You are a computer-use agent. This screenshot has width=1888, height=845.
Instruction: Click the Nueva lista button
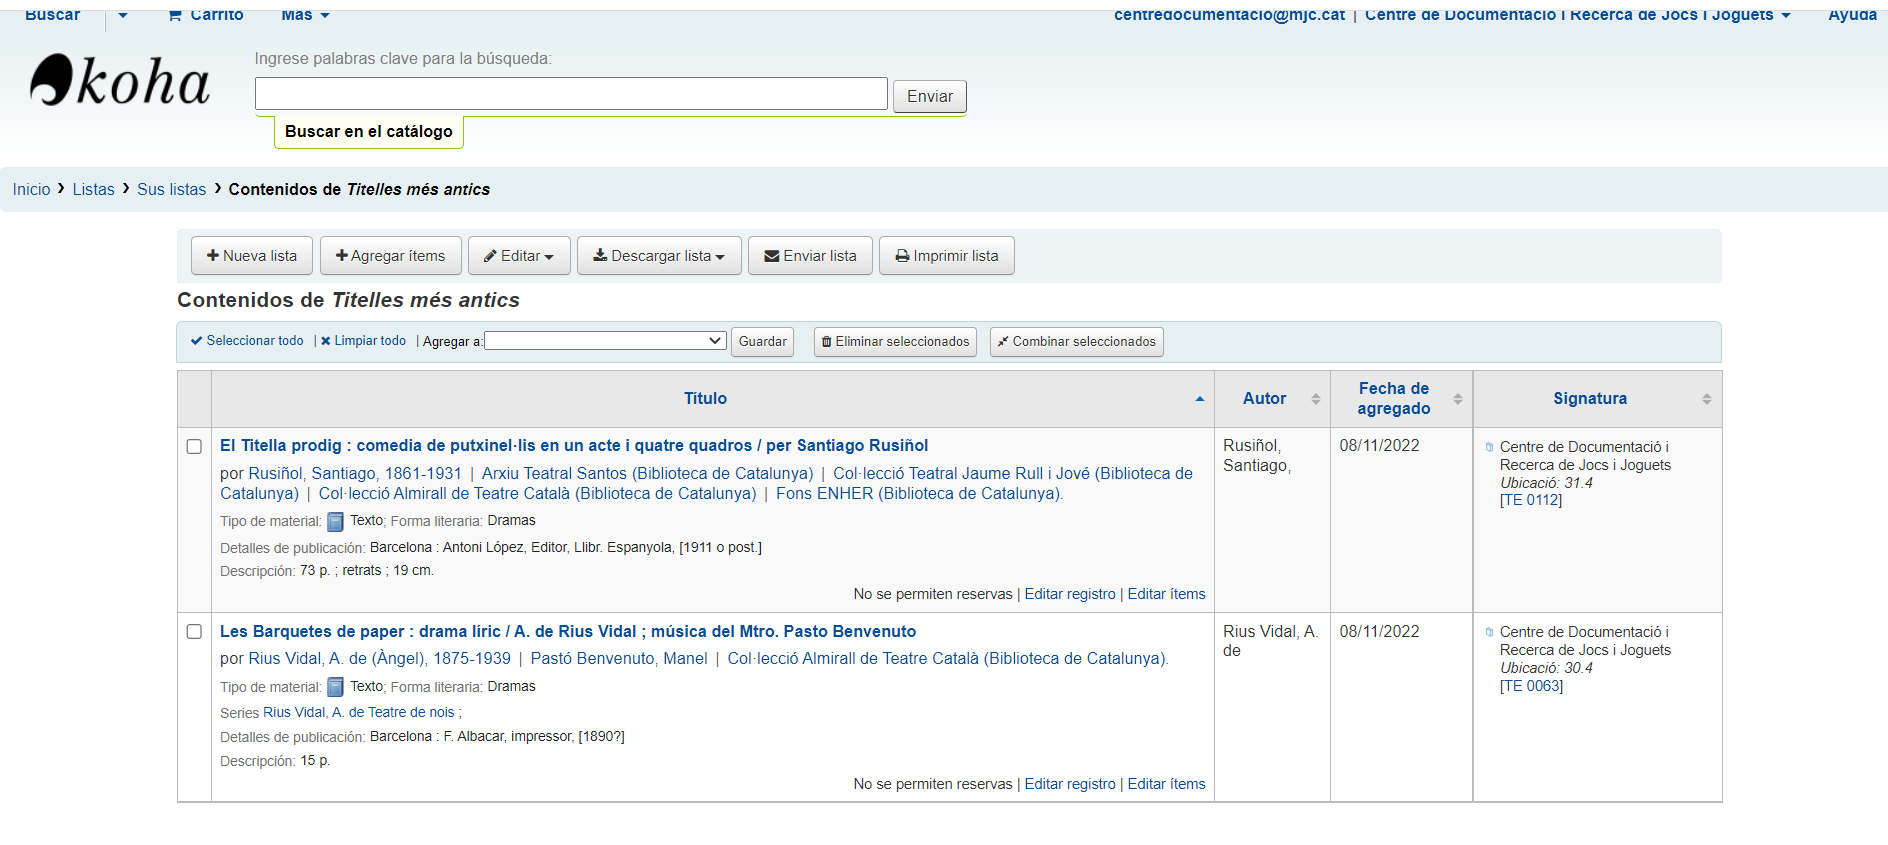(252, 256)
